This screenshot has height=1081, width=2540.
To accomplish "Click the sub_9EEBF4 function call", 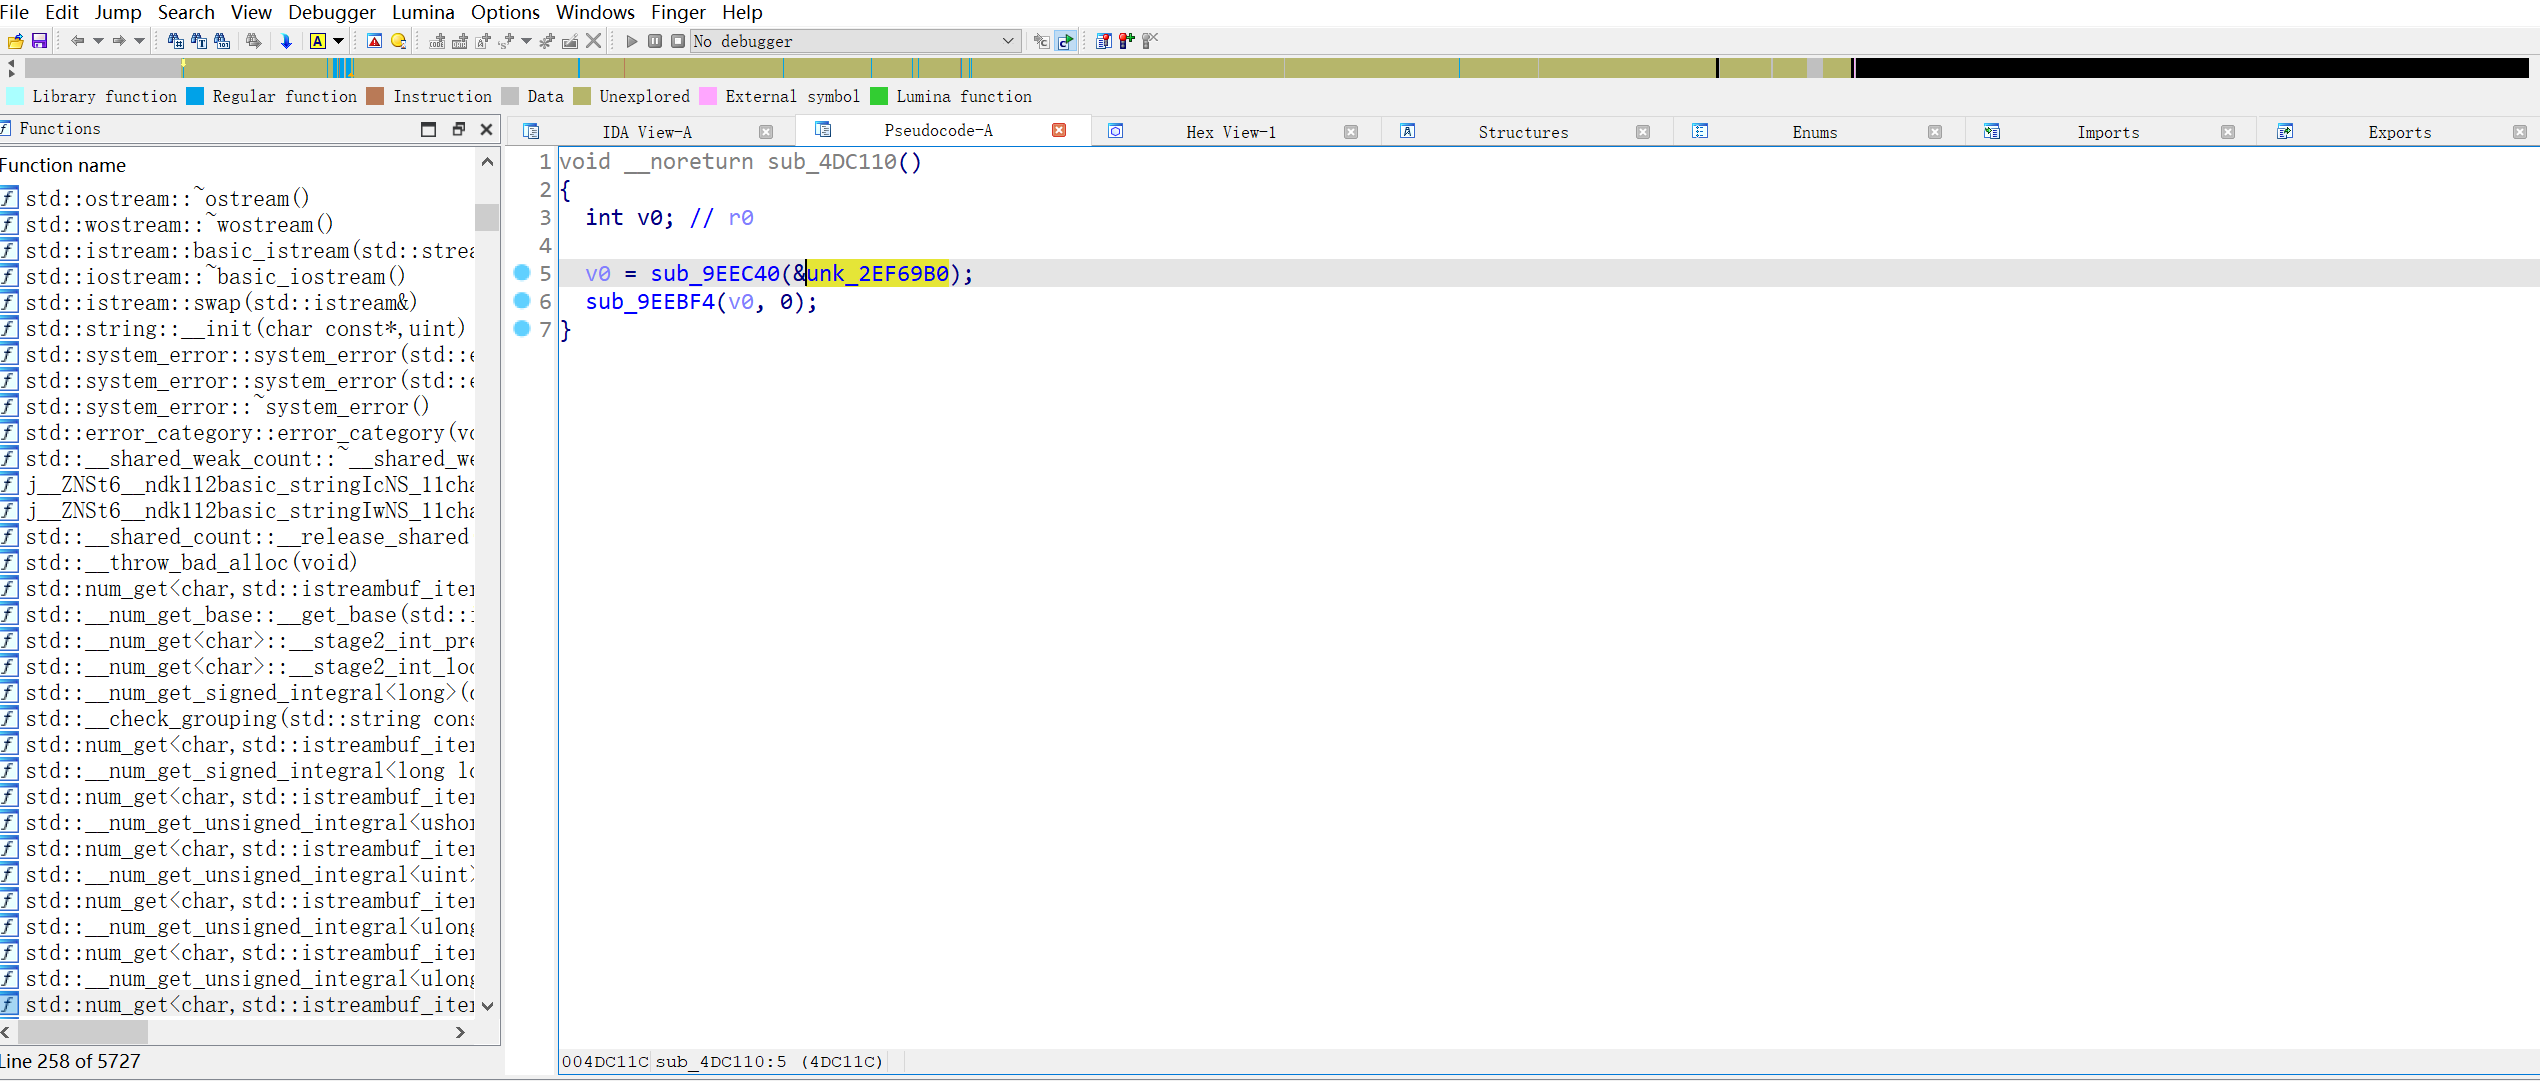I will click(650, 302).
